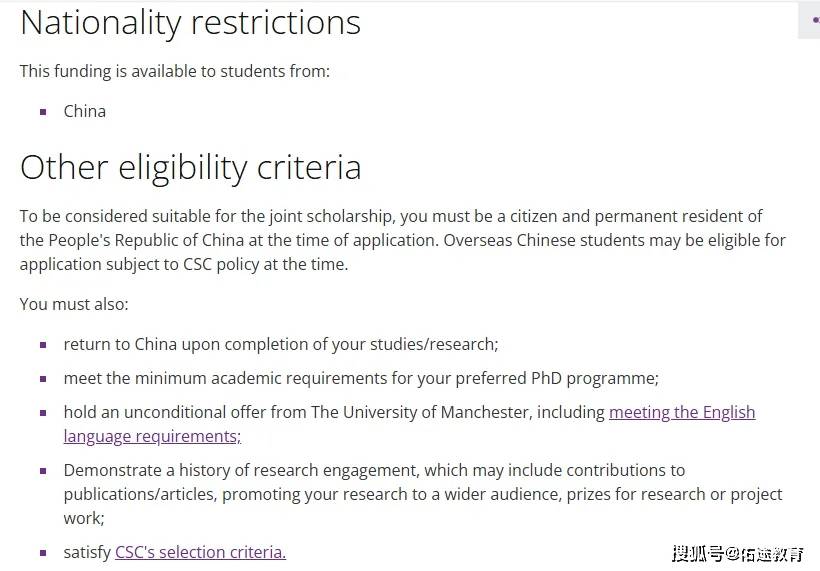Open the English language requirements link
The height and width of the screenshot is (571, 820).
682,413
